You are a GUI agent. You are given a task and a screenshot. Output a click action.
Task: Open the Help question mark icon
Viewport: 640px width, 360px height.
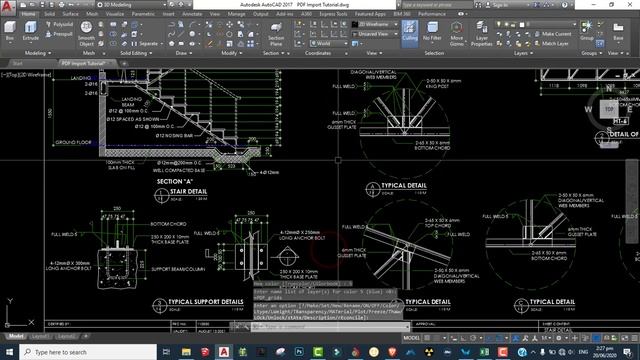tap(565, 5)
